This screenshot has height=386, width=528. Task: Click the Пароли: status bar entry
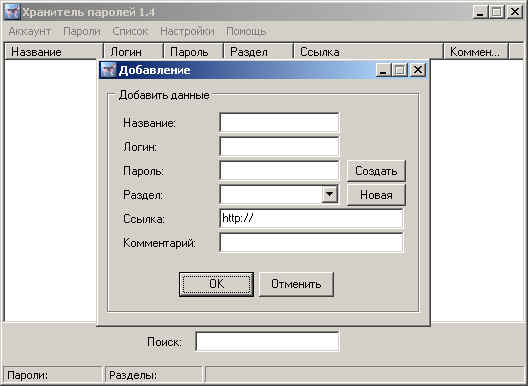pyautogui.click(x=53, y=375)
